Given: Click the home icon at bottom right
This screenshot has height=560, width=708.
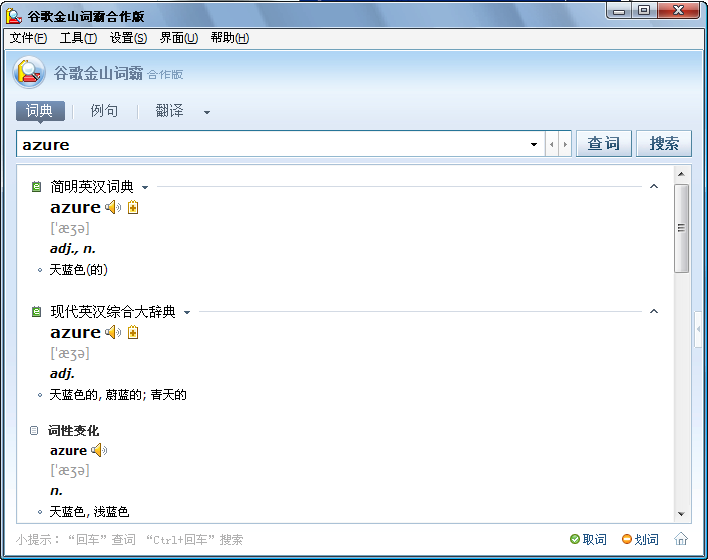Looking at the screenshot, I should [x=681, y=539].
